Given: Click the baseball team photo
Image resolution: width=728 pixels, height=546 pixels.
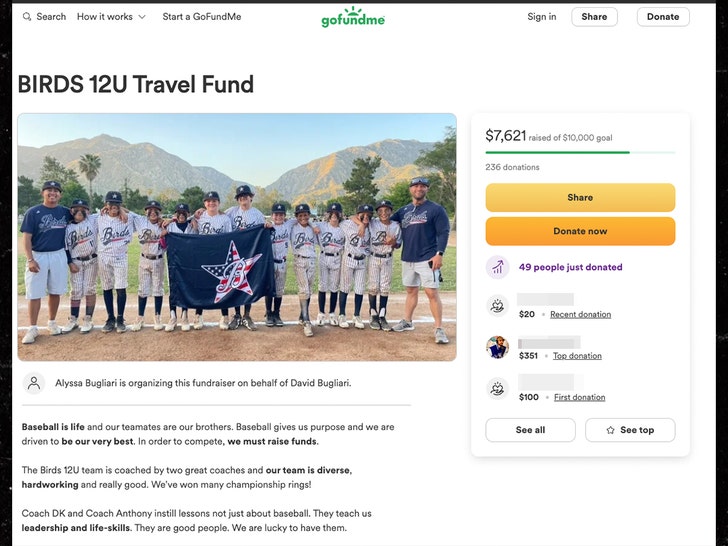Looking at the screenshot, I should point(236,237).
